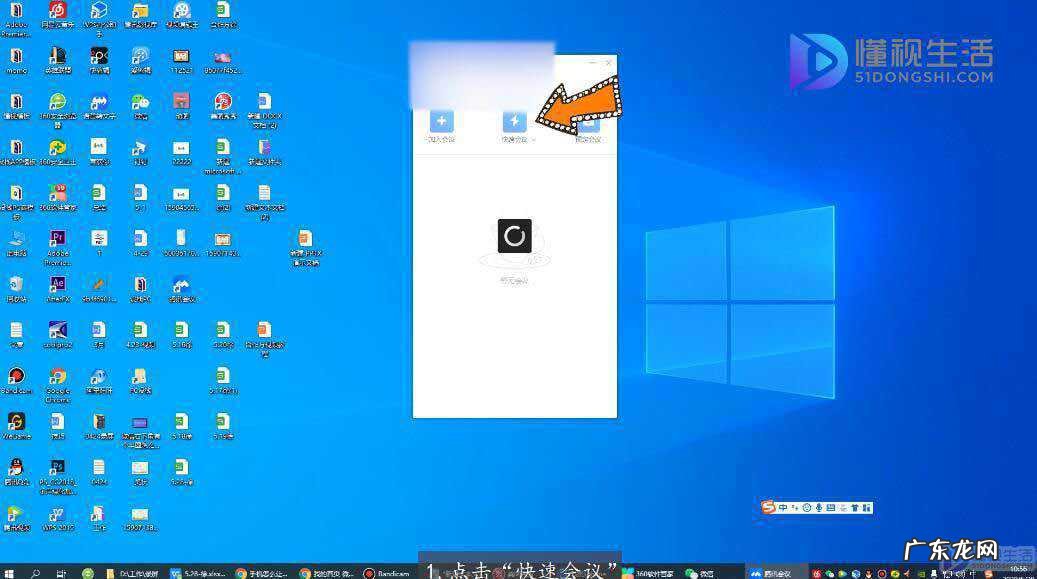The height and width of the screenshot is (579, 1037).
Task: Expand the Quick Meeting dropdown arrow
Action: 534,140
